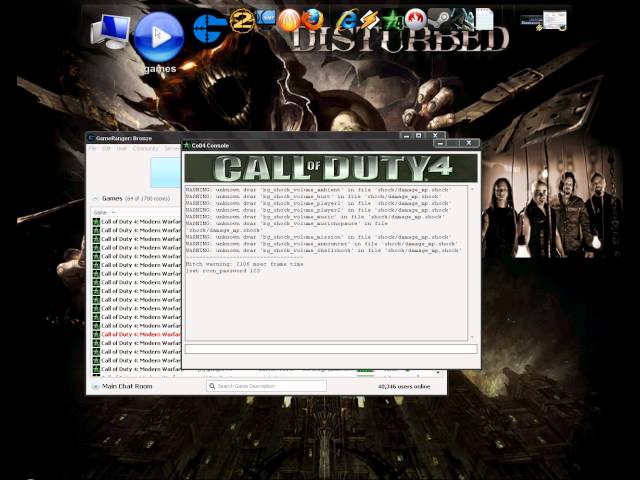Open the blue play-button games icon
This screenshot has height=480, width=640.
pyautogui.click(x=159, y=37)
